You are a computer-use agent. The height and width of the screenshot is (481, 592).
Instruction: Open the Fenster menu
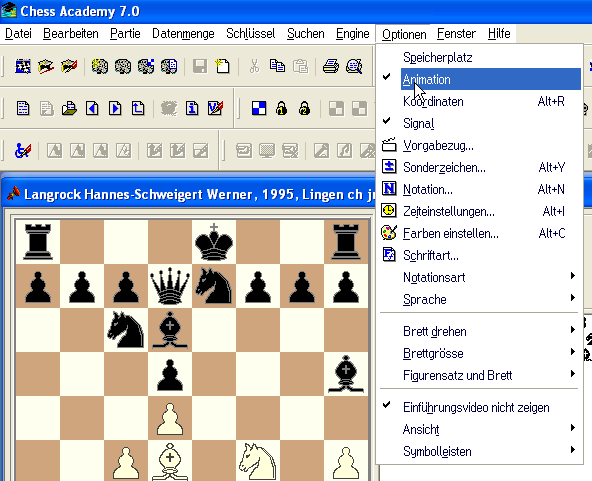pos(456,34)
